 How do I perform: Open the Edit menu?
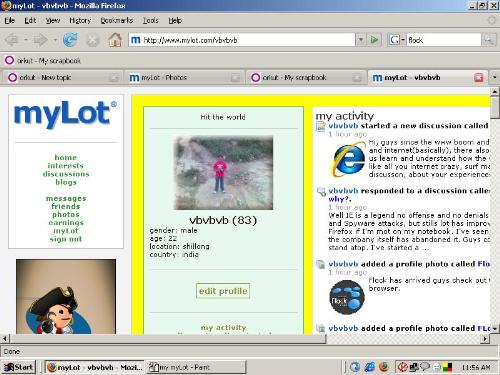30,21
